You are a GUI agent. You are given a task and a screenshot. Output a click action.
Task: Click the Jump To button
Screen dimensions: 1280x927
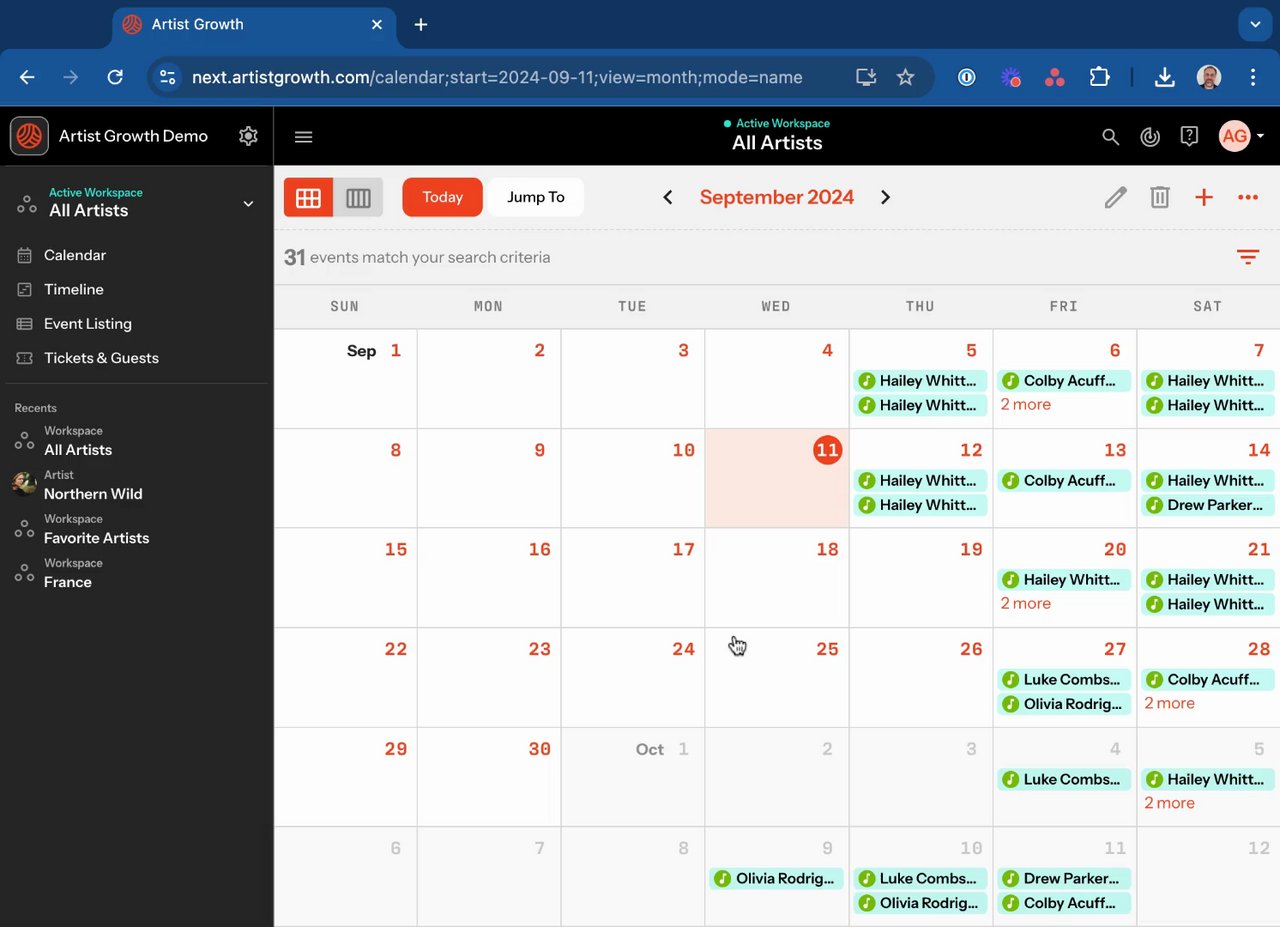point(536,197)
